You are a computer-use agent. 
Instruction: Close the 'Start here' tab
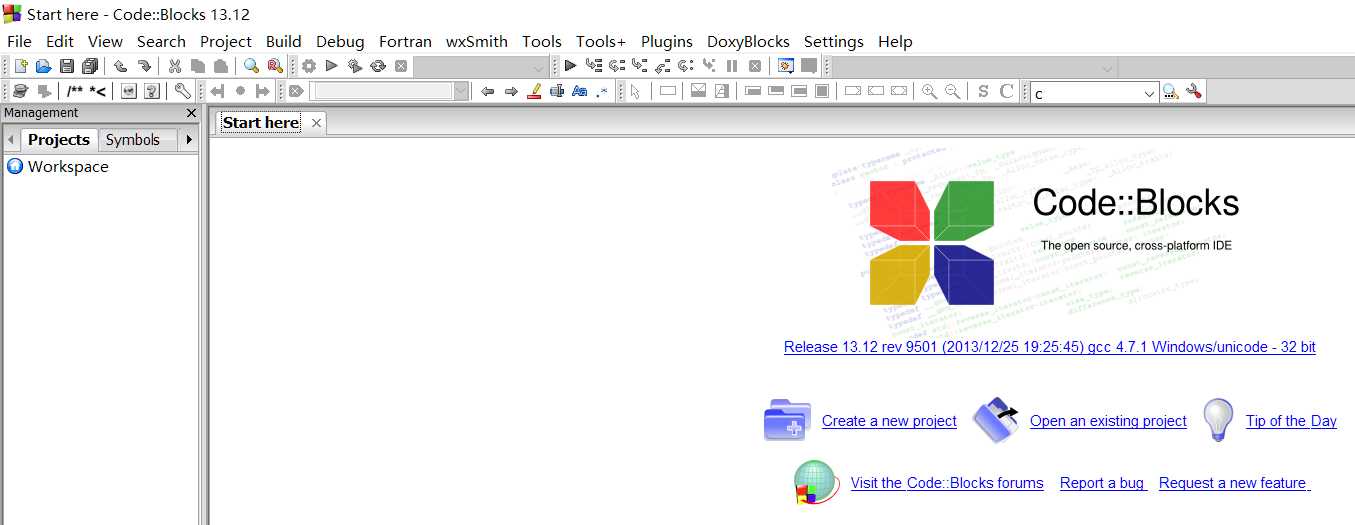pos(316,122)
